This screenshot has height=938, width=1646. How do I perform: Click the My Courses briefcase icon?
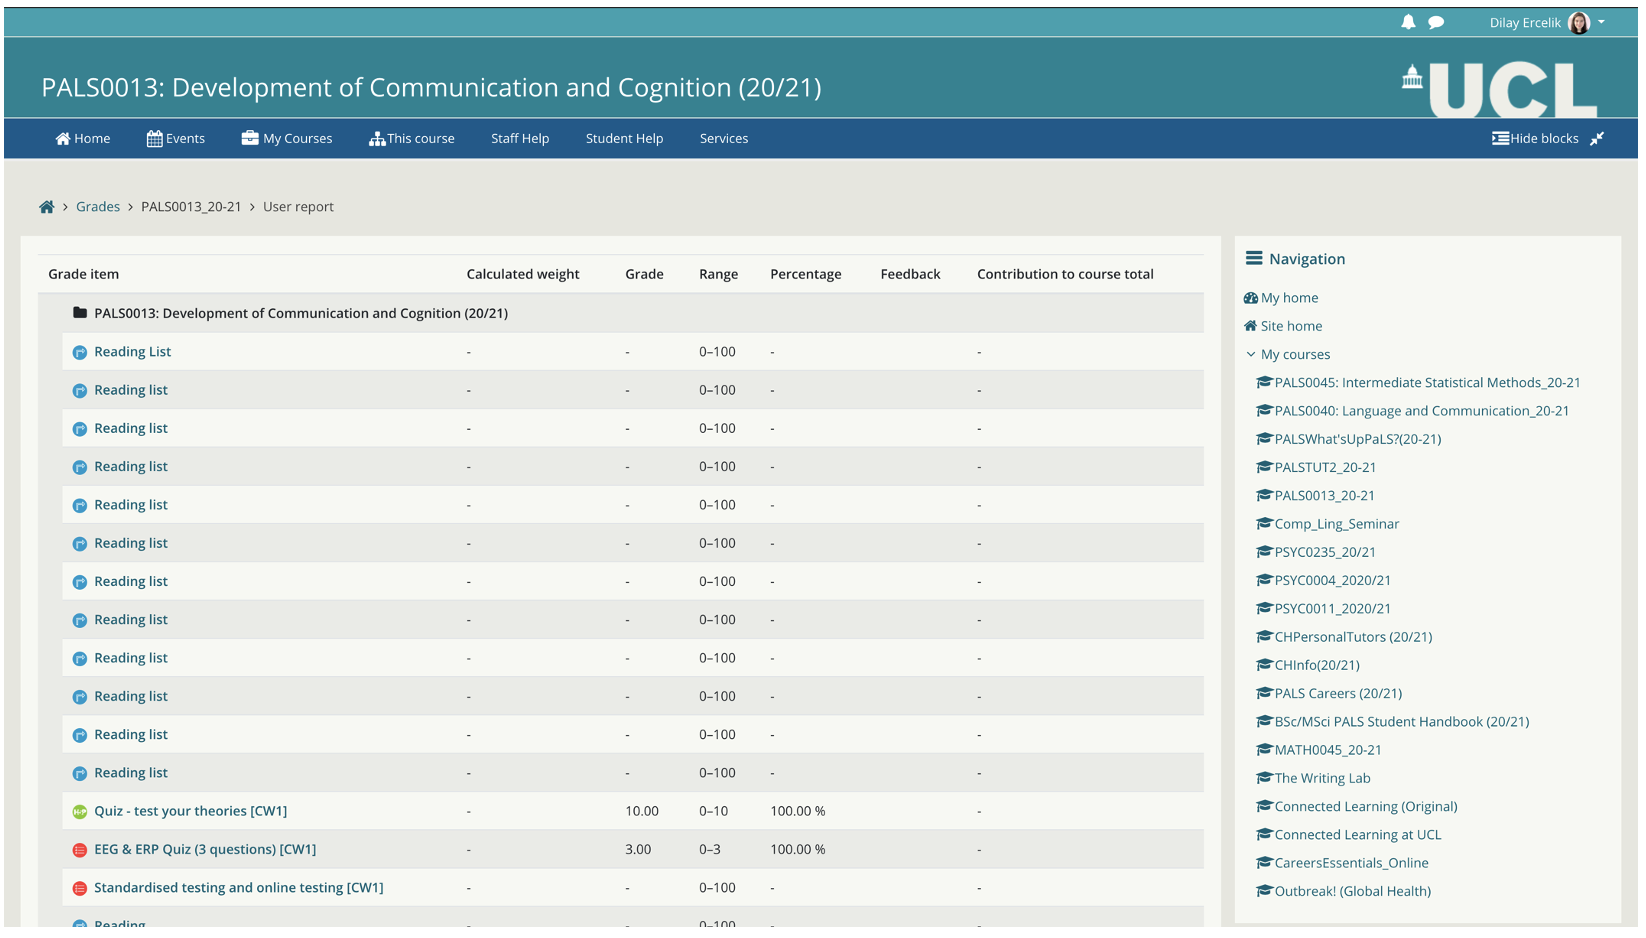[x=250, y=138]
